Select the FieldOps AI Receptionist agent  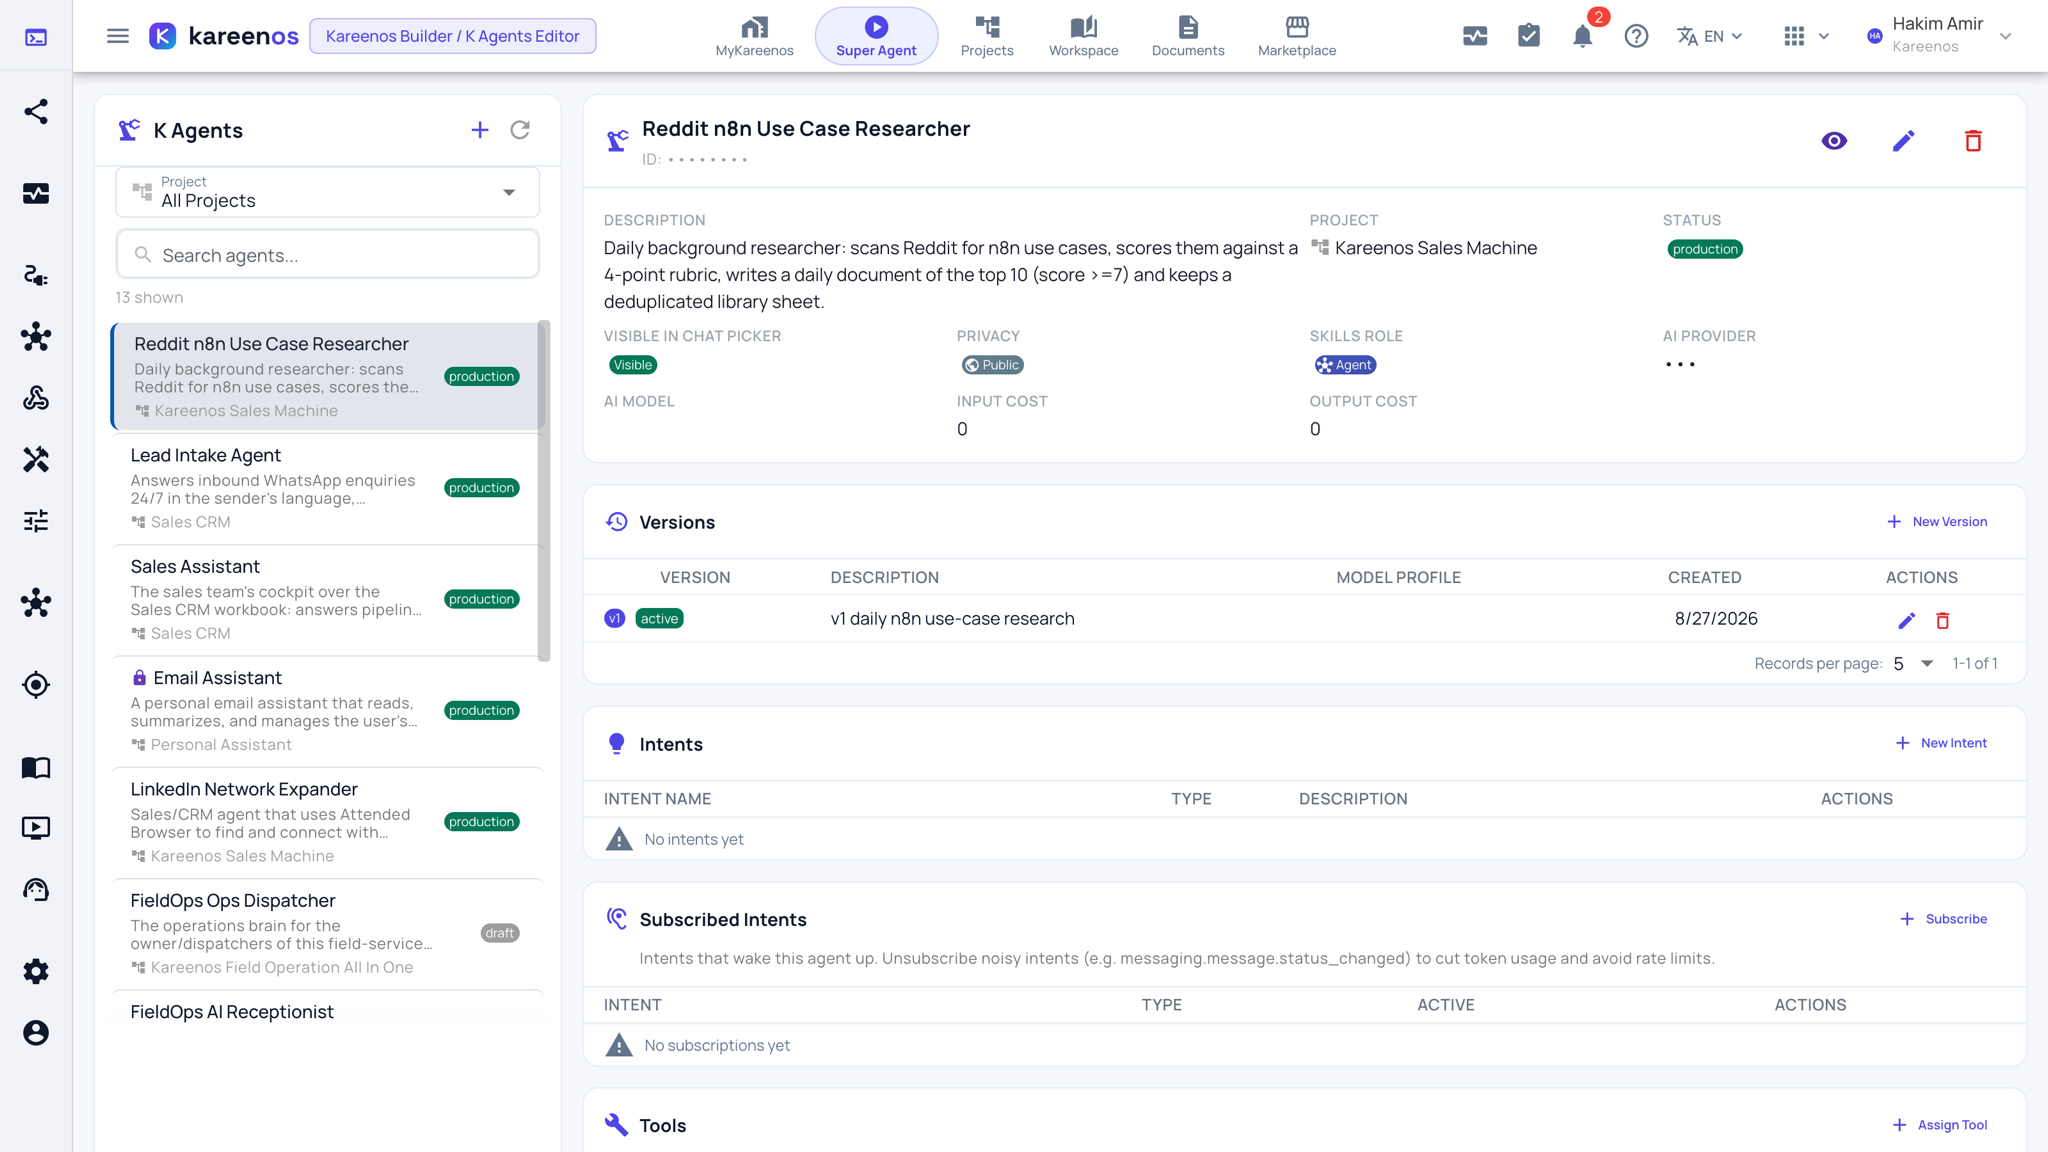tap(327, 1012)
